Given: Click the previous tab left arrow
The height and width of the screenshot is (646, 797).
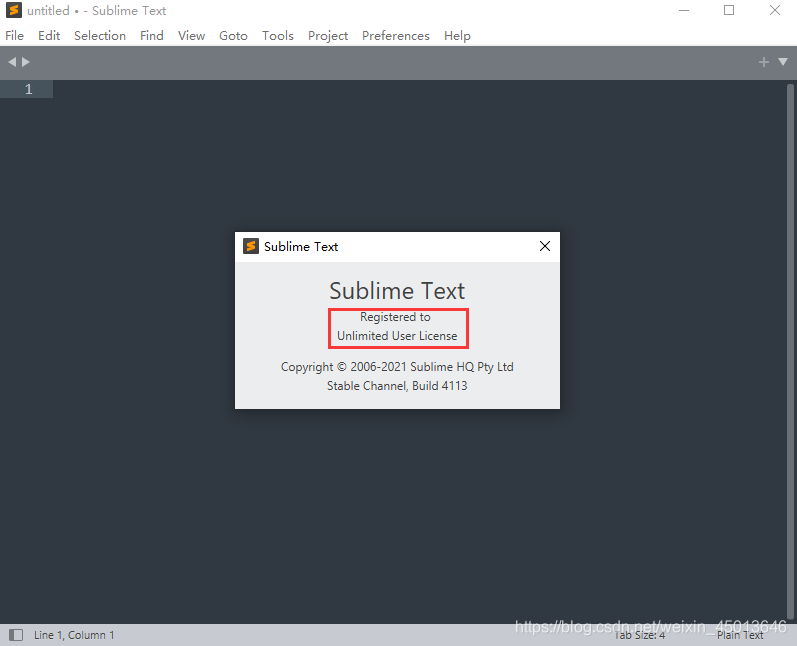Looking at the screenshot, I should [12, 62].
